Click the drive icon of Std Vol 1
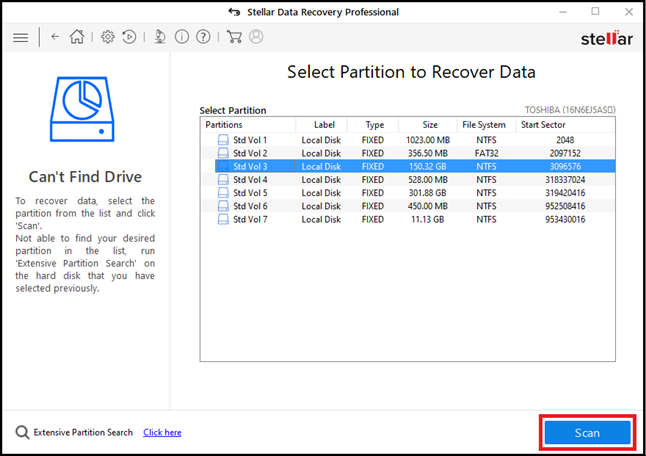646x456 pixels. click(x=223, y=140)
